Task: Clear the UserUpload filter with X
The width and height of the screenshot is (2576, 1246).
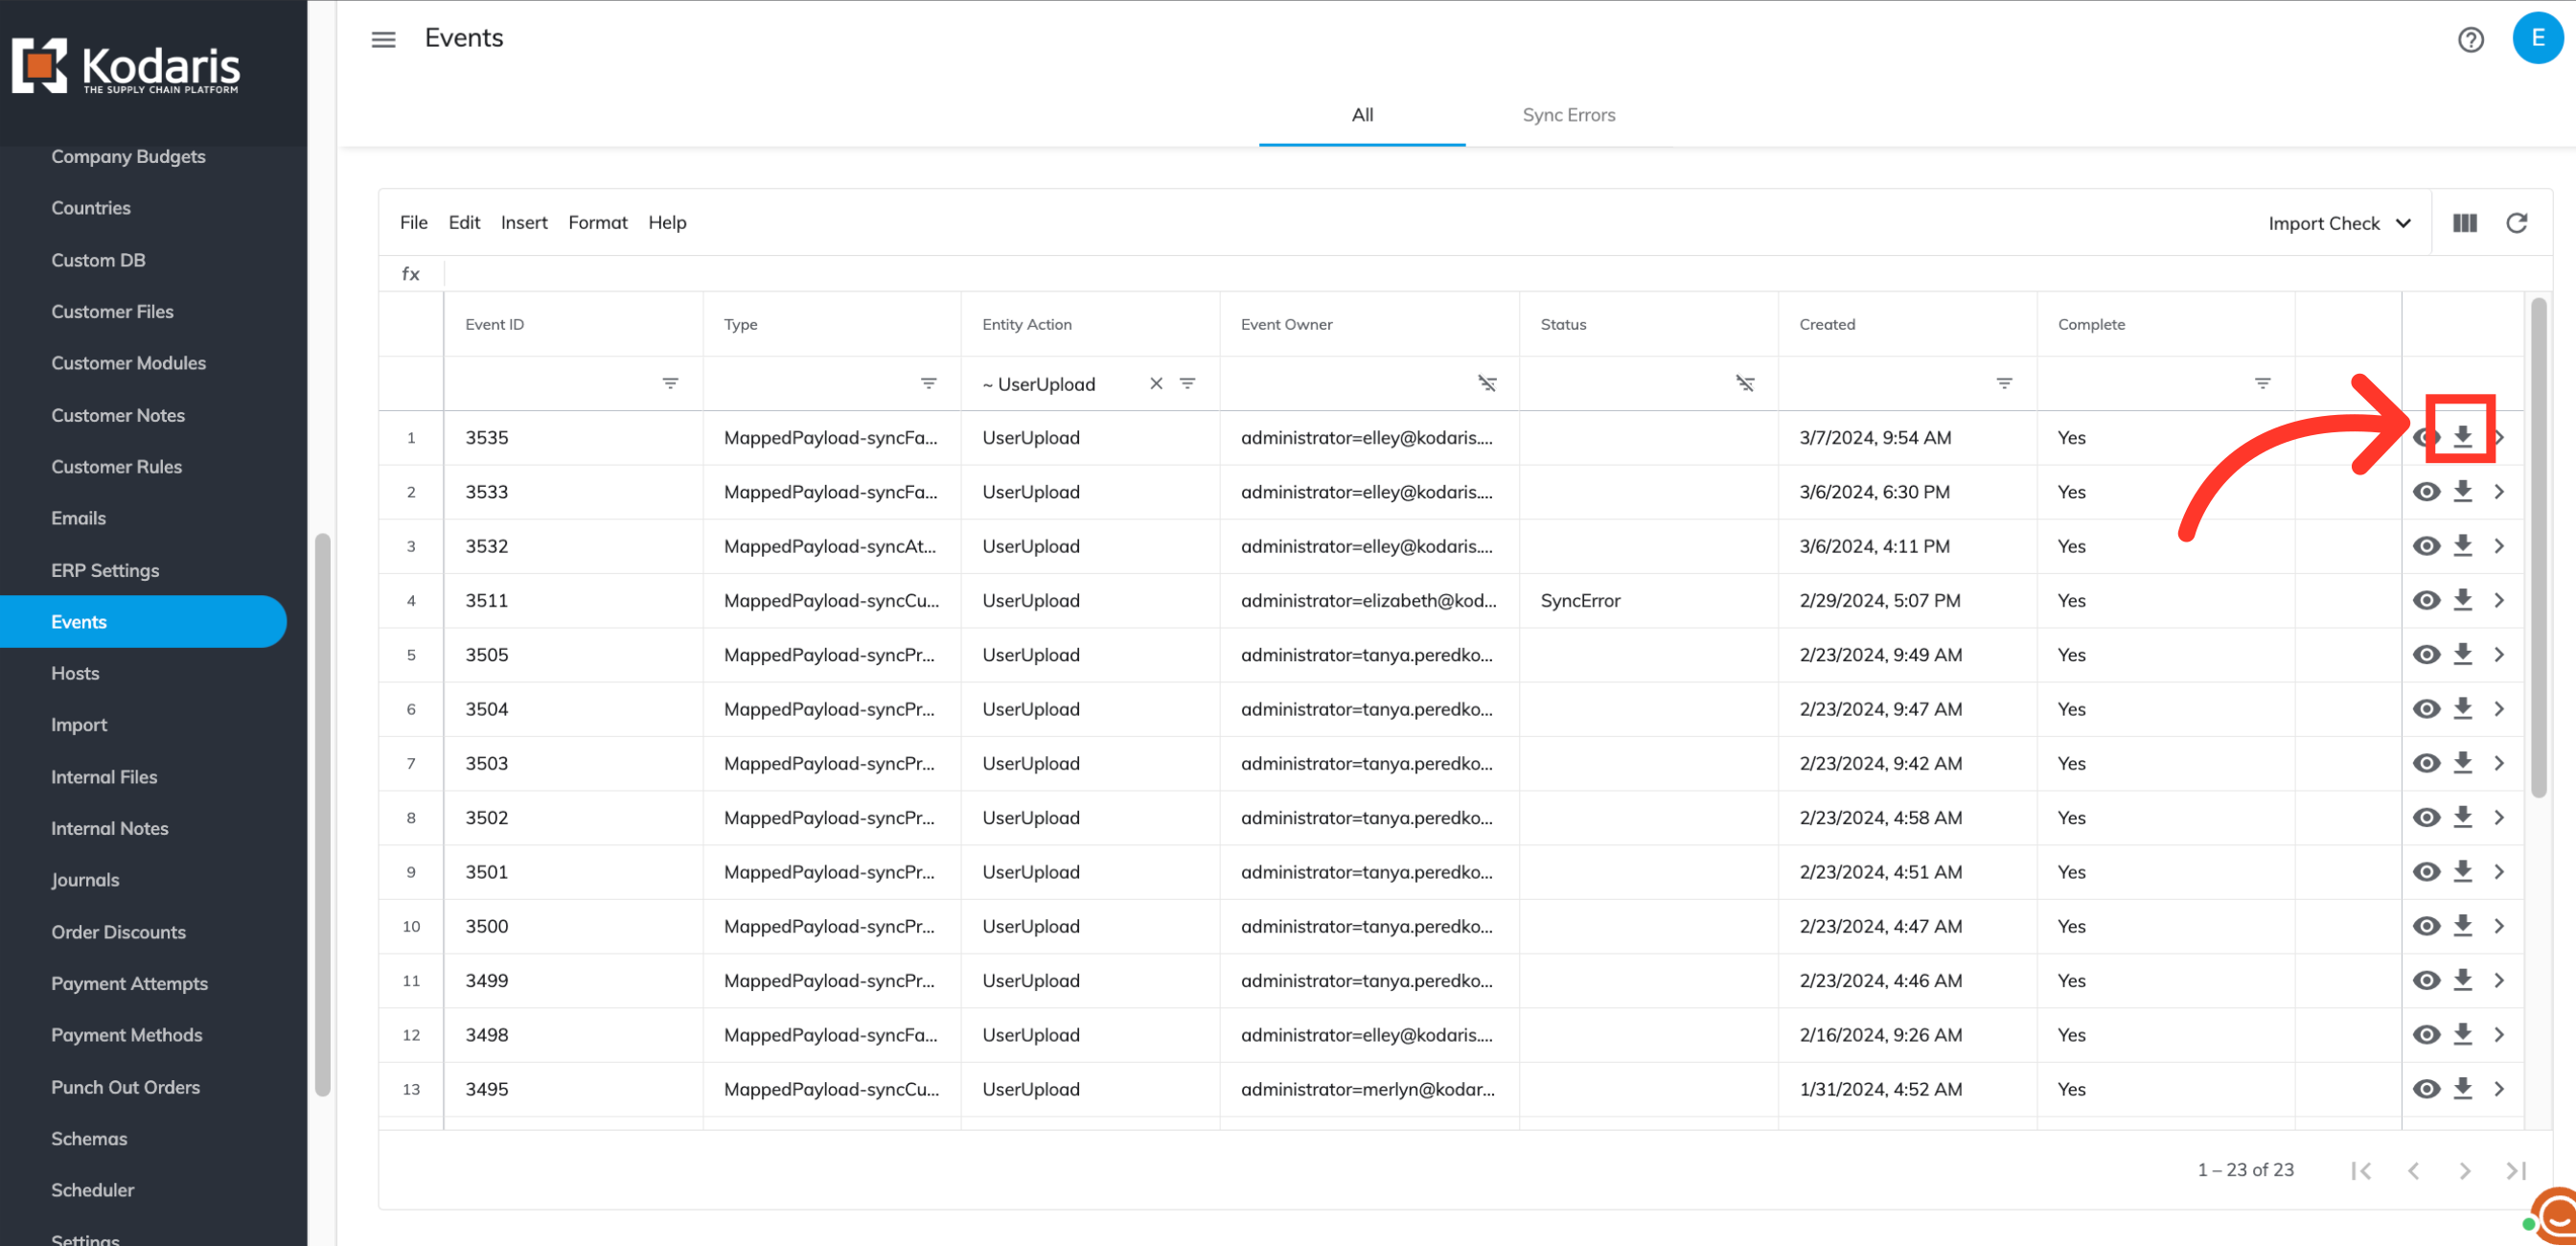Action: [x=1156, y=384]
